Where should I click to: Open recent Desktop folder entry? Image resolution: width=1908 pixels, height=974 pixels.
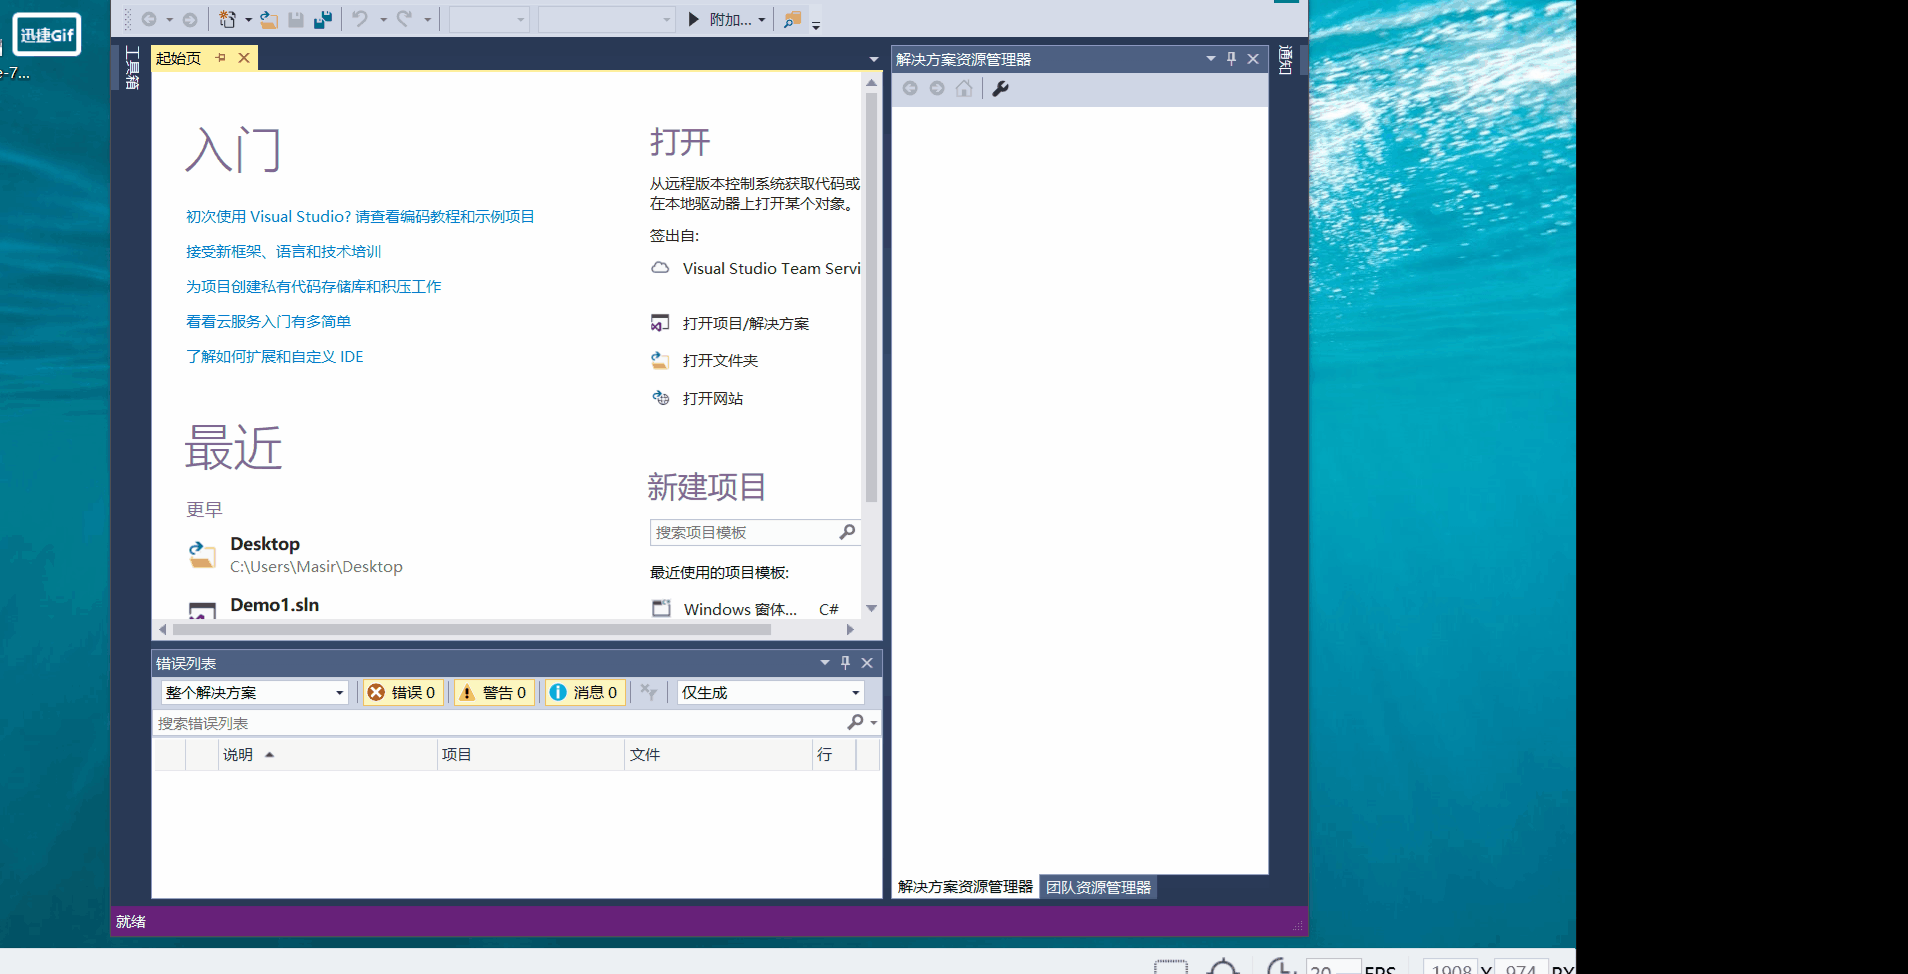[x=296, y=554]
